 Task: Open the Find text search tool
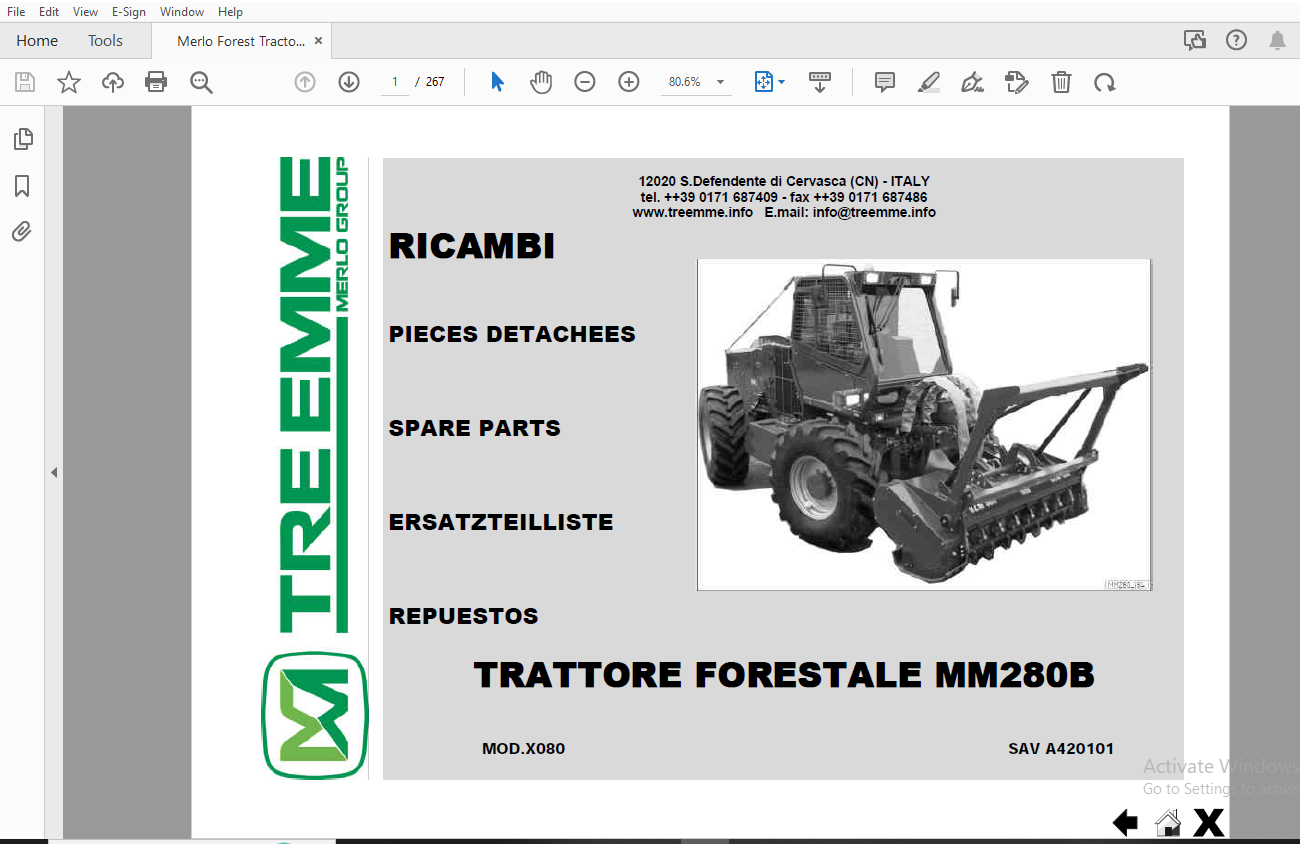(x=201, y=82)
